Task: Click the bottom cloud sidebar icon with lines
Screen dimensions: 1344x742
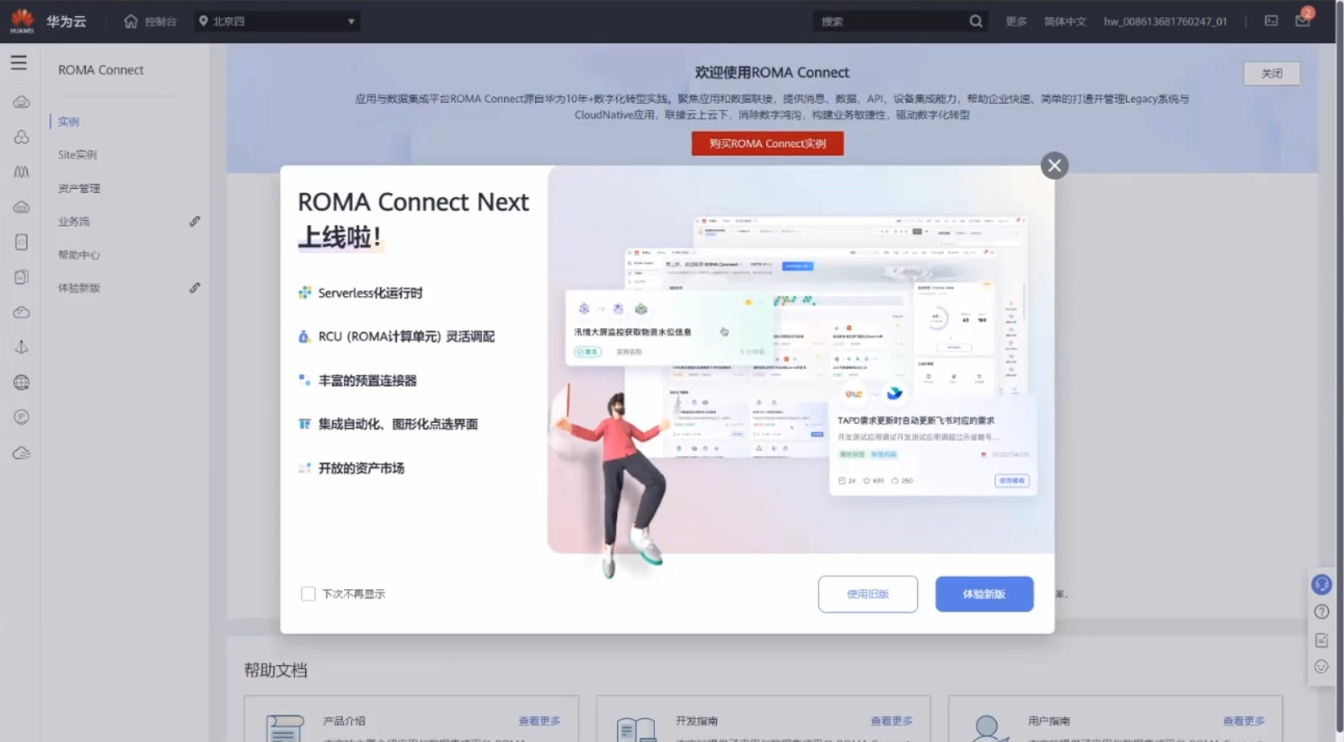Action: tap(21, 453)
